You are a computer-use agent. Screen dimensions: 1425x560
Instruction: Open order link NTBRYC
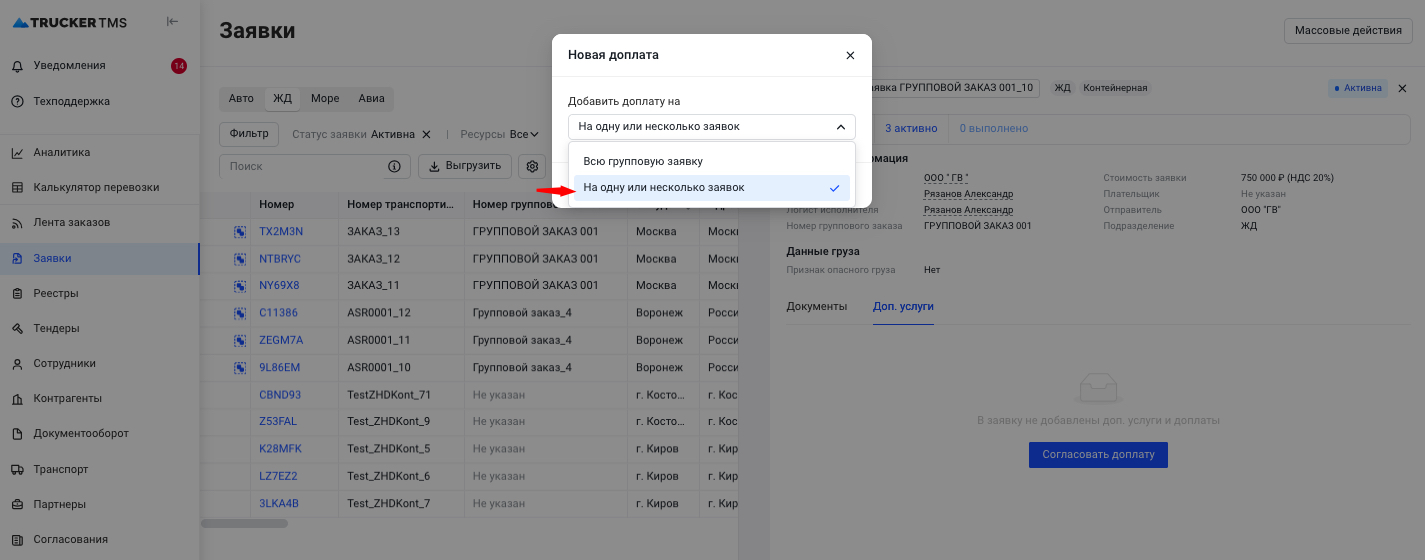pyautogui.click(x=279, y=259)
